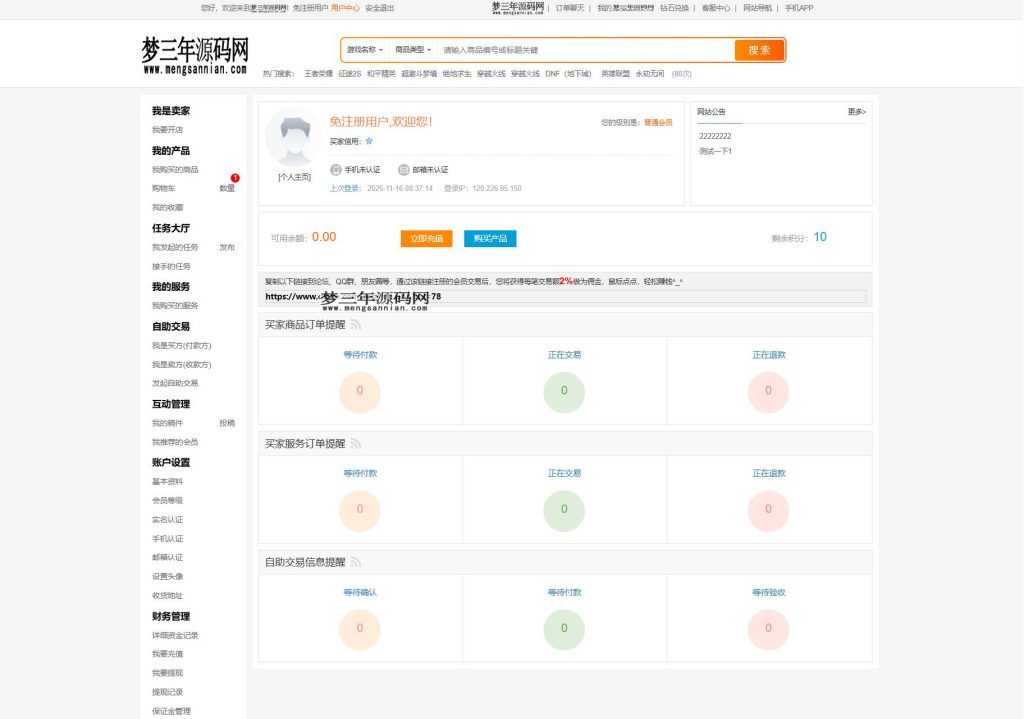
Task: Open the 游戏名称 dropdown
Action: tap(363, 49)
